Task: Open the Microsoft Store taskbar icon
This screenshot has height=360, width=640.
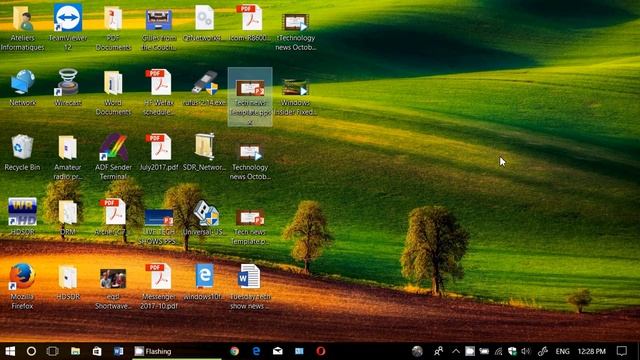Action: click(x=97, y=351)
